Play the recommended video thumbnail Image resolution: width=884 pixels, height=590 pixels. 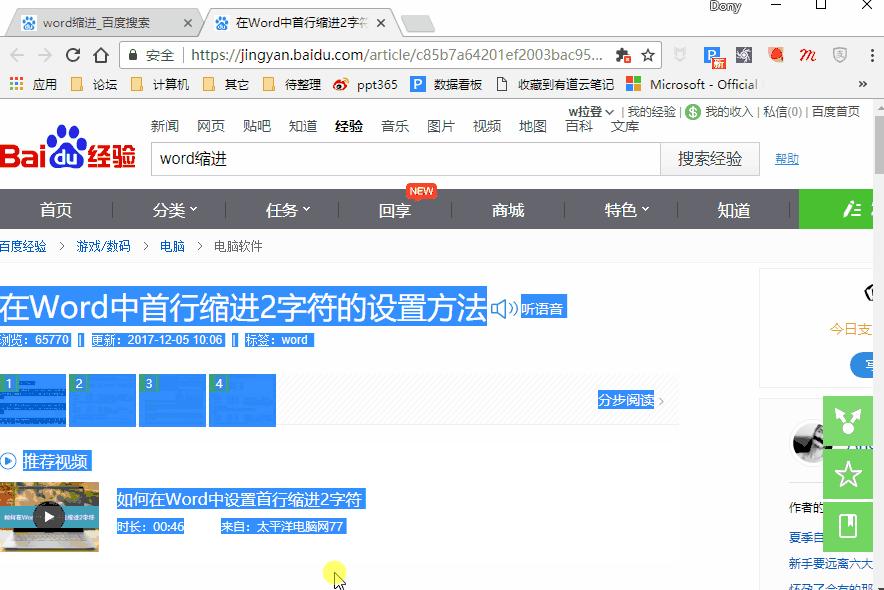[48, 516]
